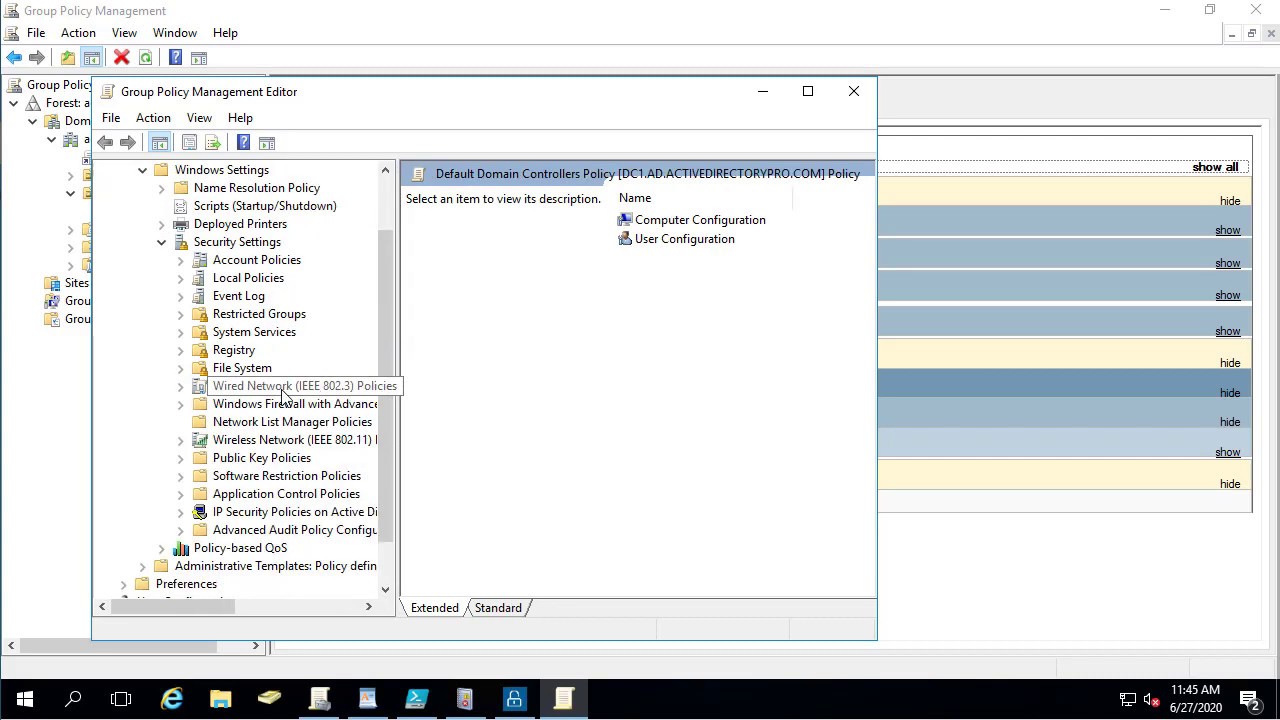Click the Help icon in Group Policy Management toolbar
Screen dimensions: 1280x720
tap(175, 58)
